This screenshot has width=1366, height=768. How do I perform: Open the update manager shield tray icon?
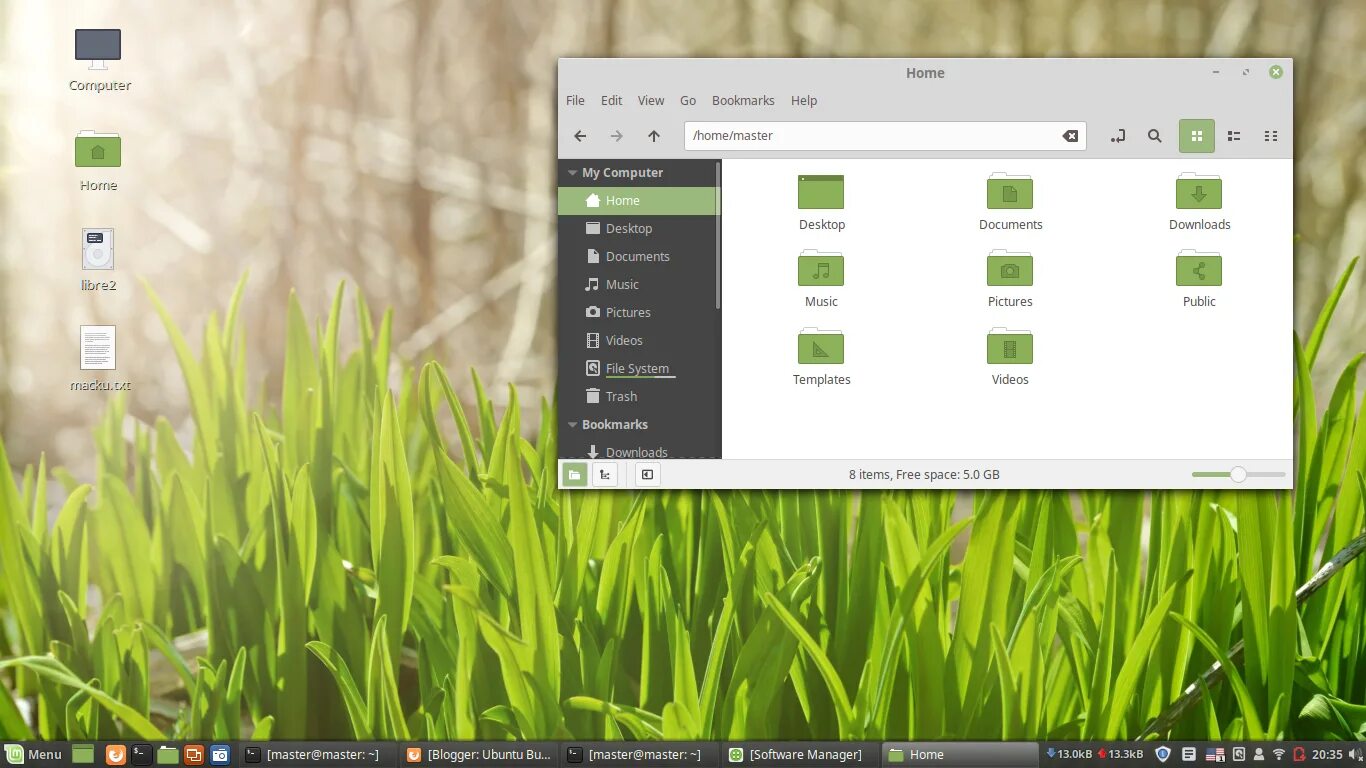(1163, 754)
